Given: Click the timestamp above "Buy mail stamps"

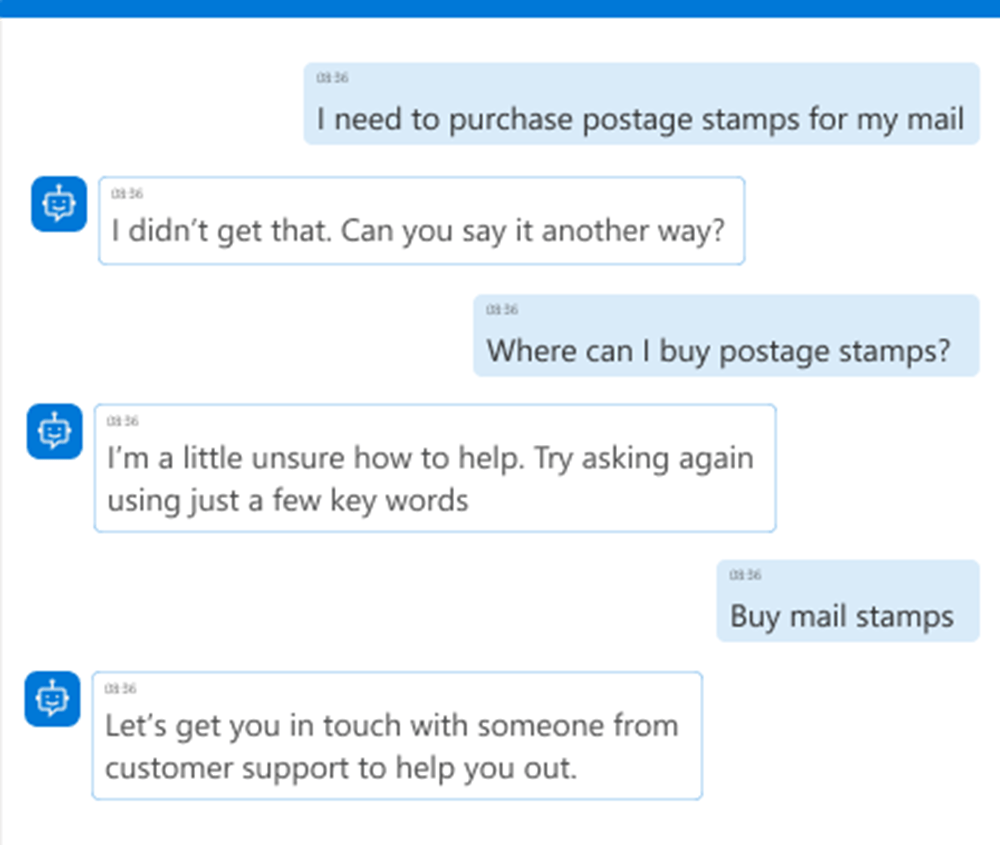Looking at the screenshot, I should pyautogui.click(x=745, y=575).
